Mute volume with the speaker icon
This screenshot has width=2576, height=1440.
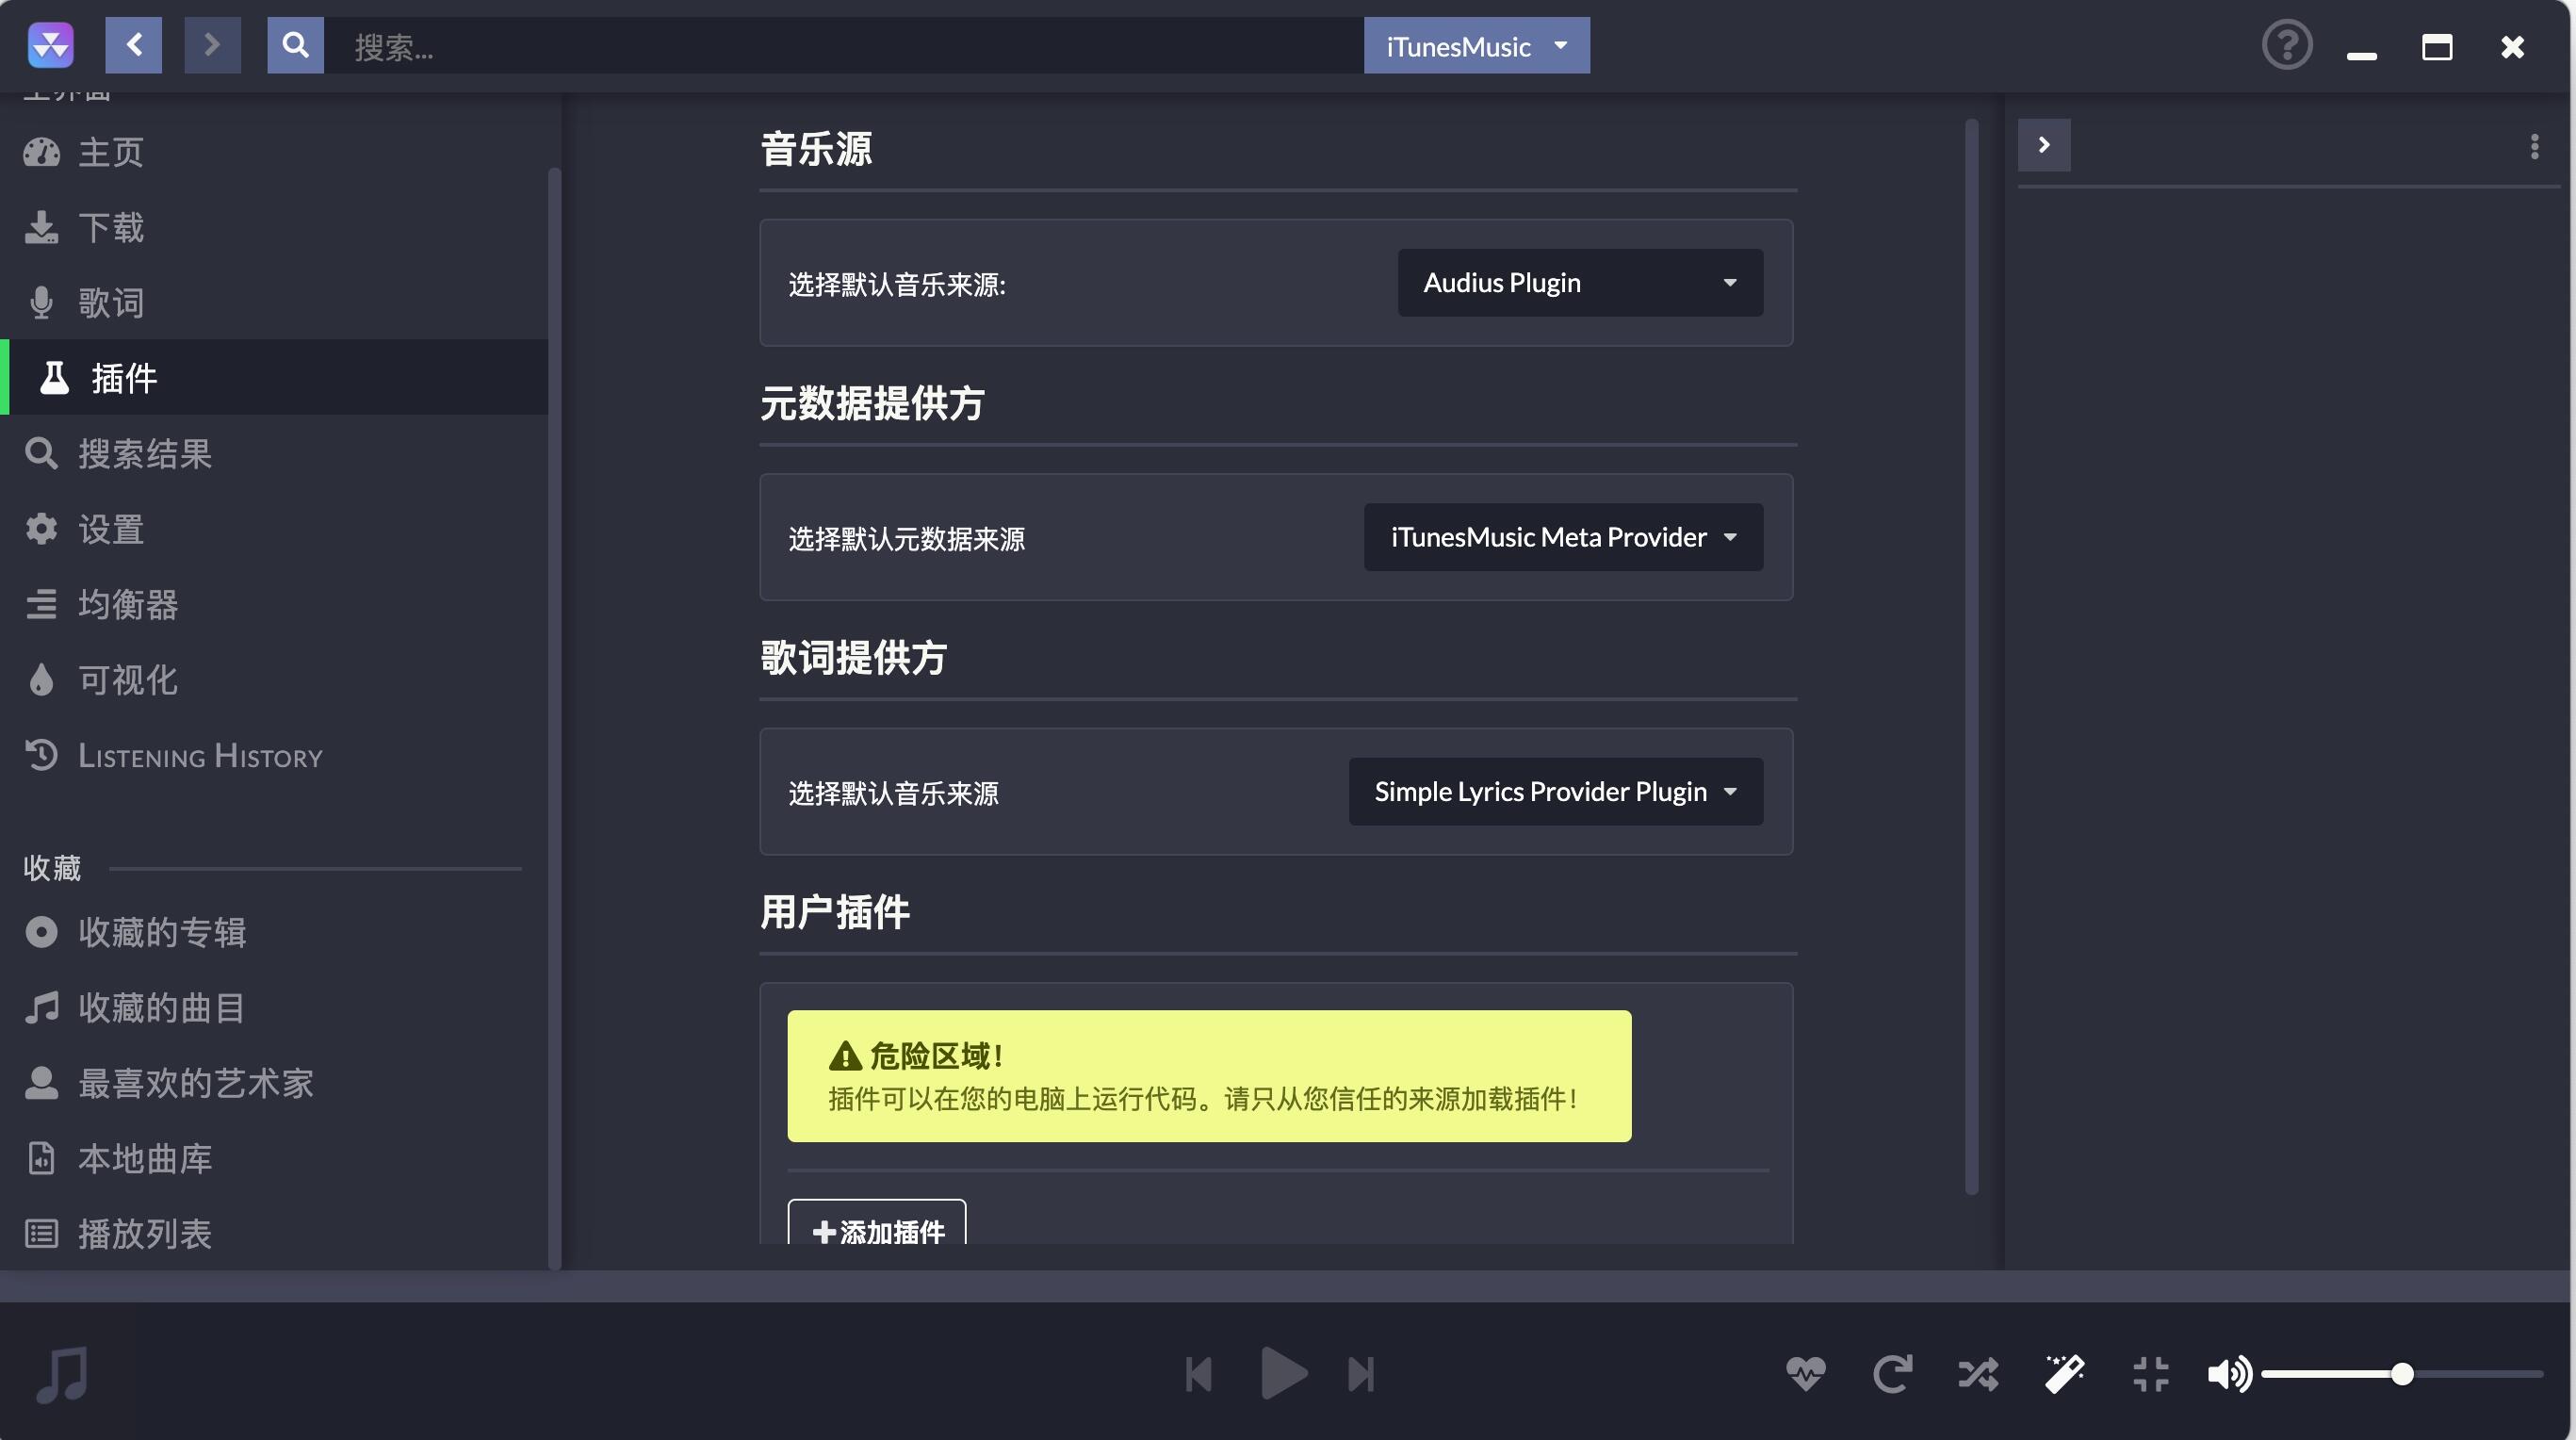click(x=2230, y=1374)
